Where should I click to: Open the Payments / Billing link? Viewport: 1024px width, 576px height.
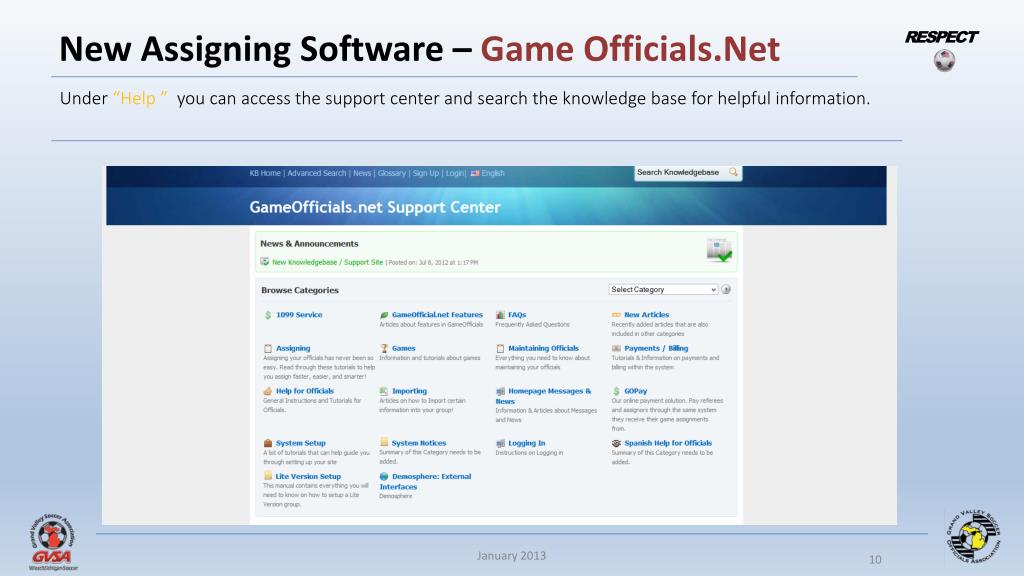click(656, 349)
